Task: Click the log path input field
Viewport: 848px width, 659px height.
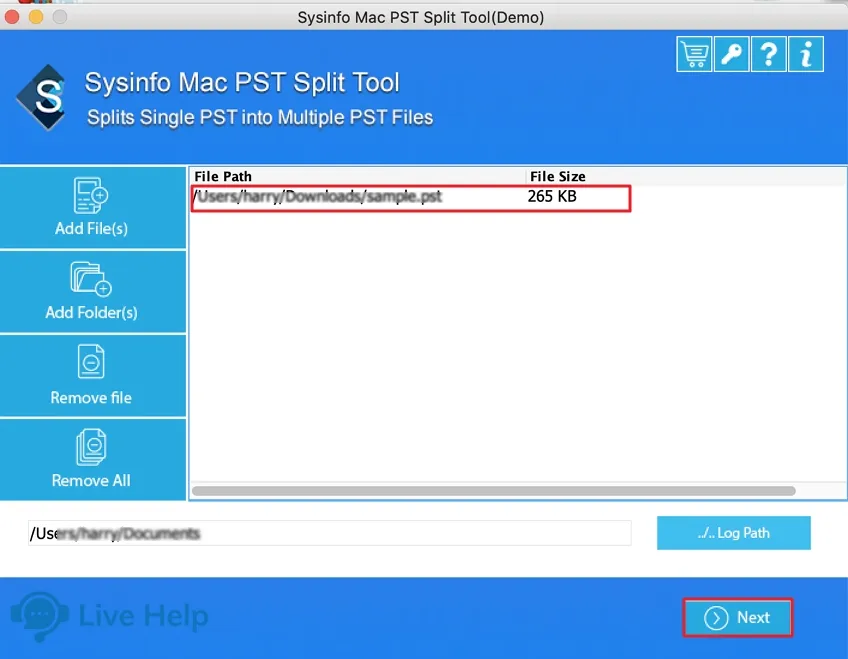Action: point(329,534)
